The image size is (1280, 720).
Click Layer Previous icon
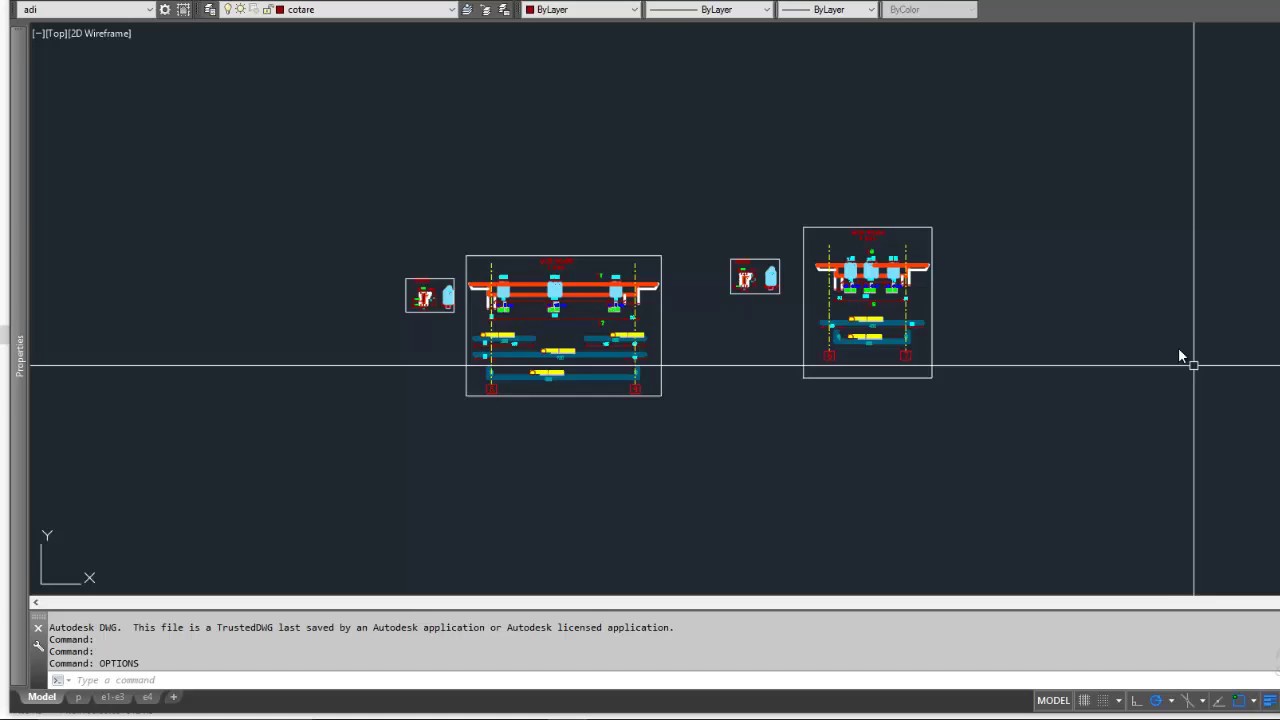[485, 9]
